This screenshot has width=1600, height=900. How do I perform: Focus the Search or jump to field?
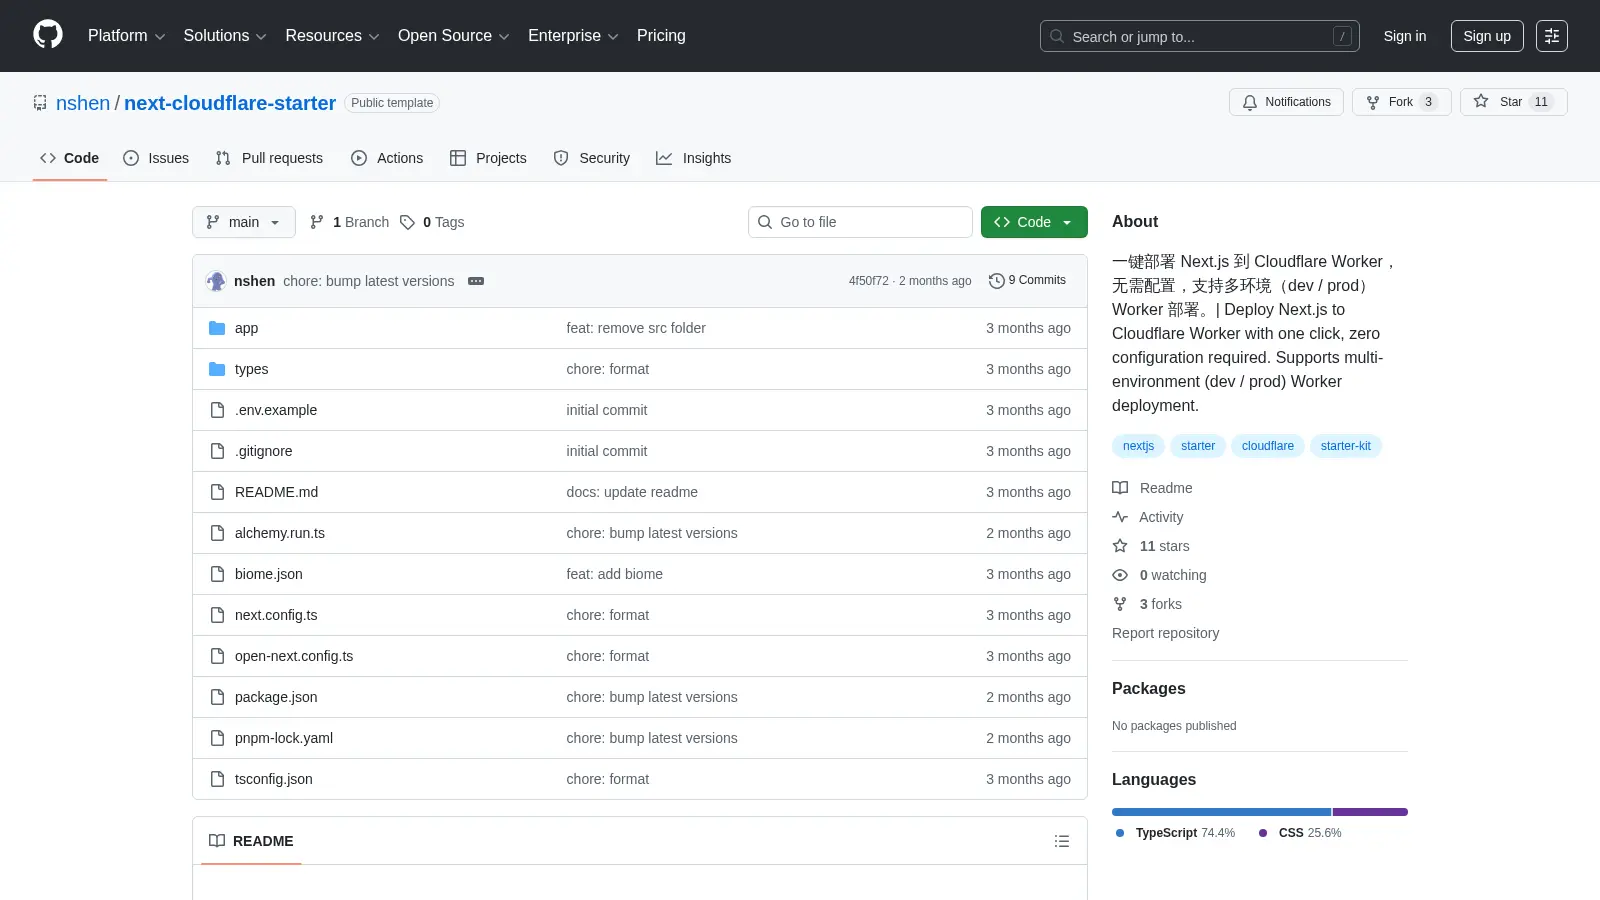1199,36
